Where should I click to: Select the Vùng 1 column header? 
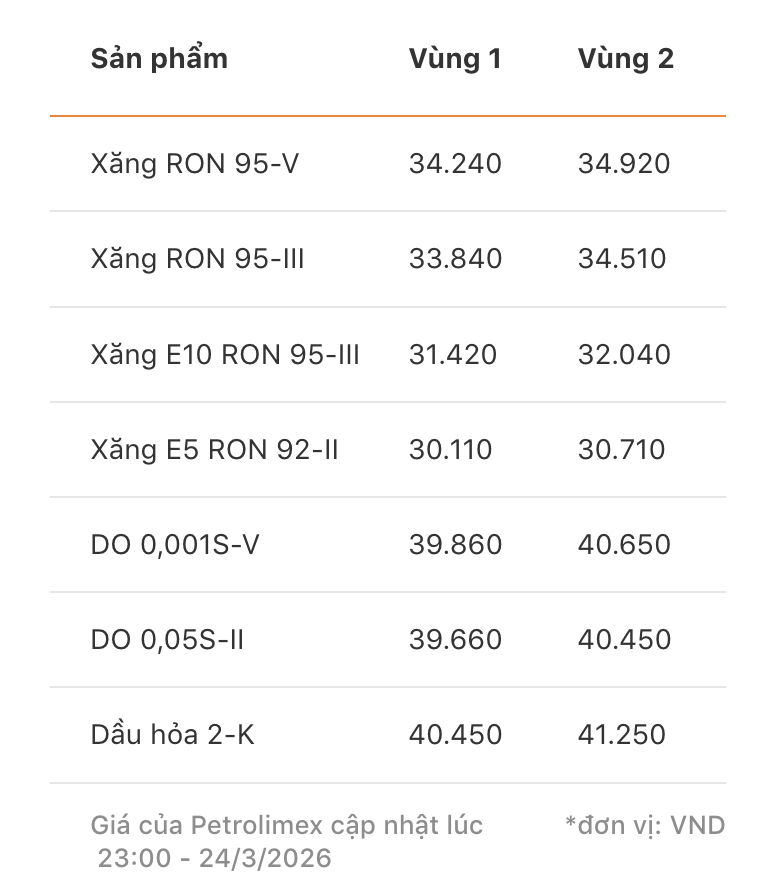pos(455,59)
